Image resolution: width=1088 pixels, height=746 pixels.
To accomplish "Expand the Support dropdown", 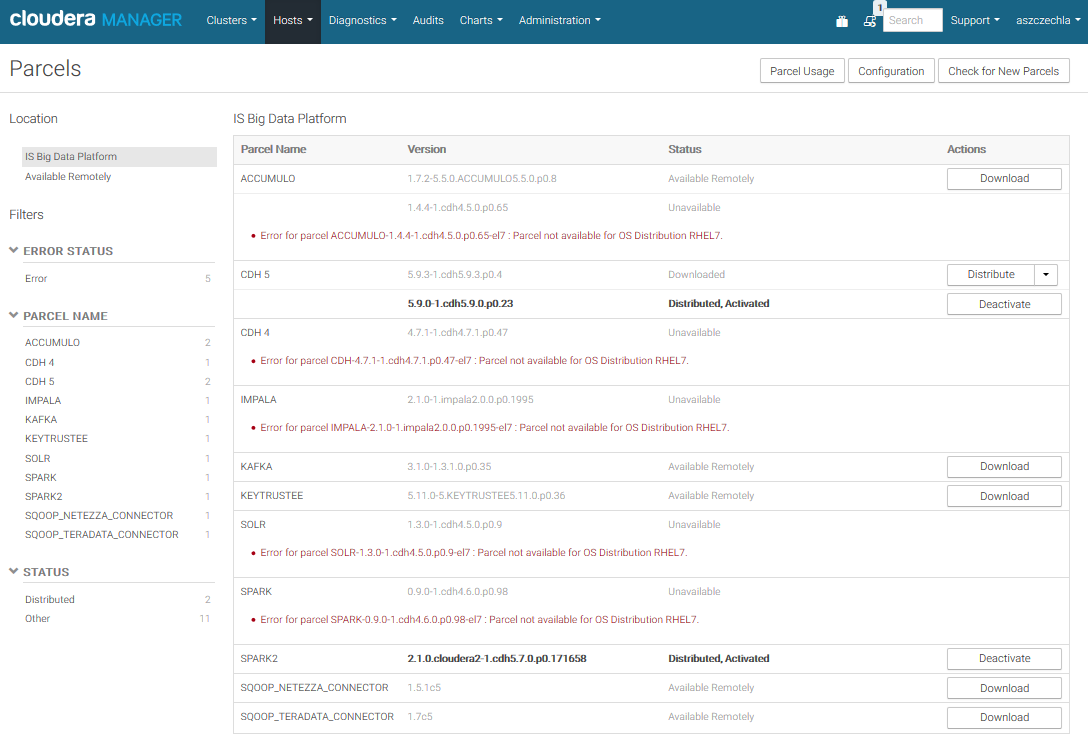I will (x=974, y=20).
